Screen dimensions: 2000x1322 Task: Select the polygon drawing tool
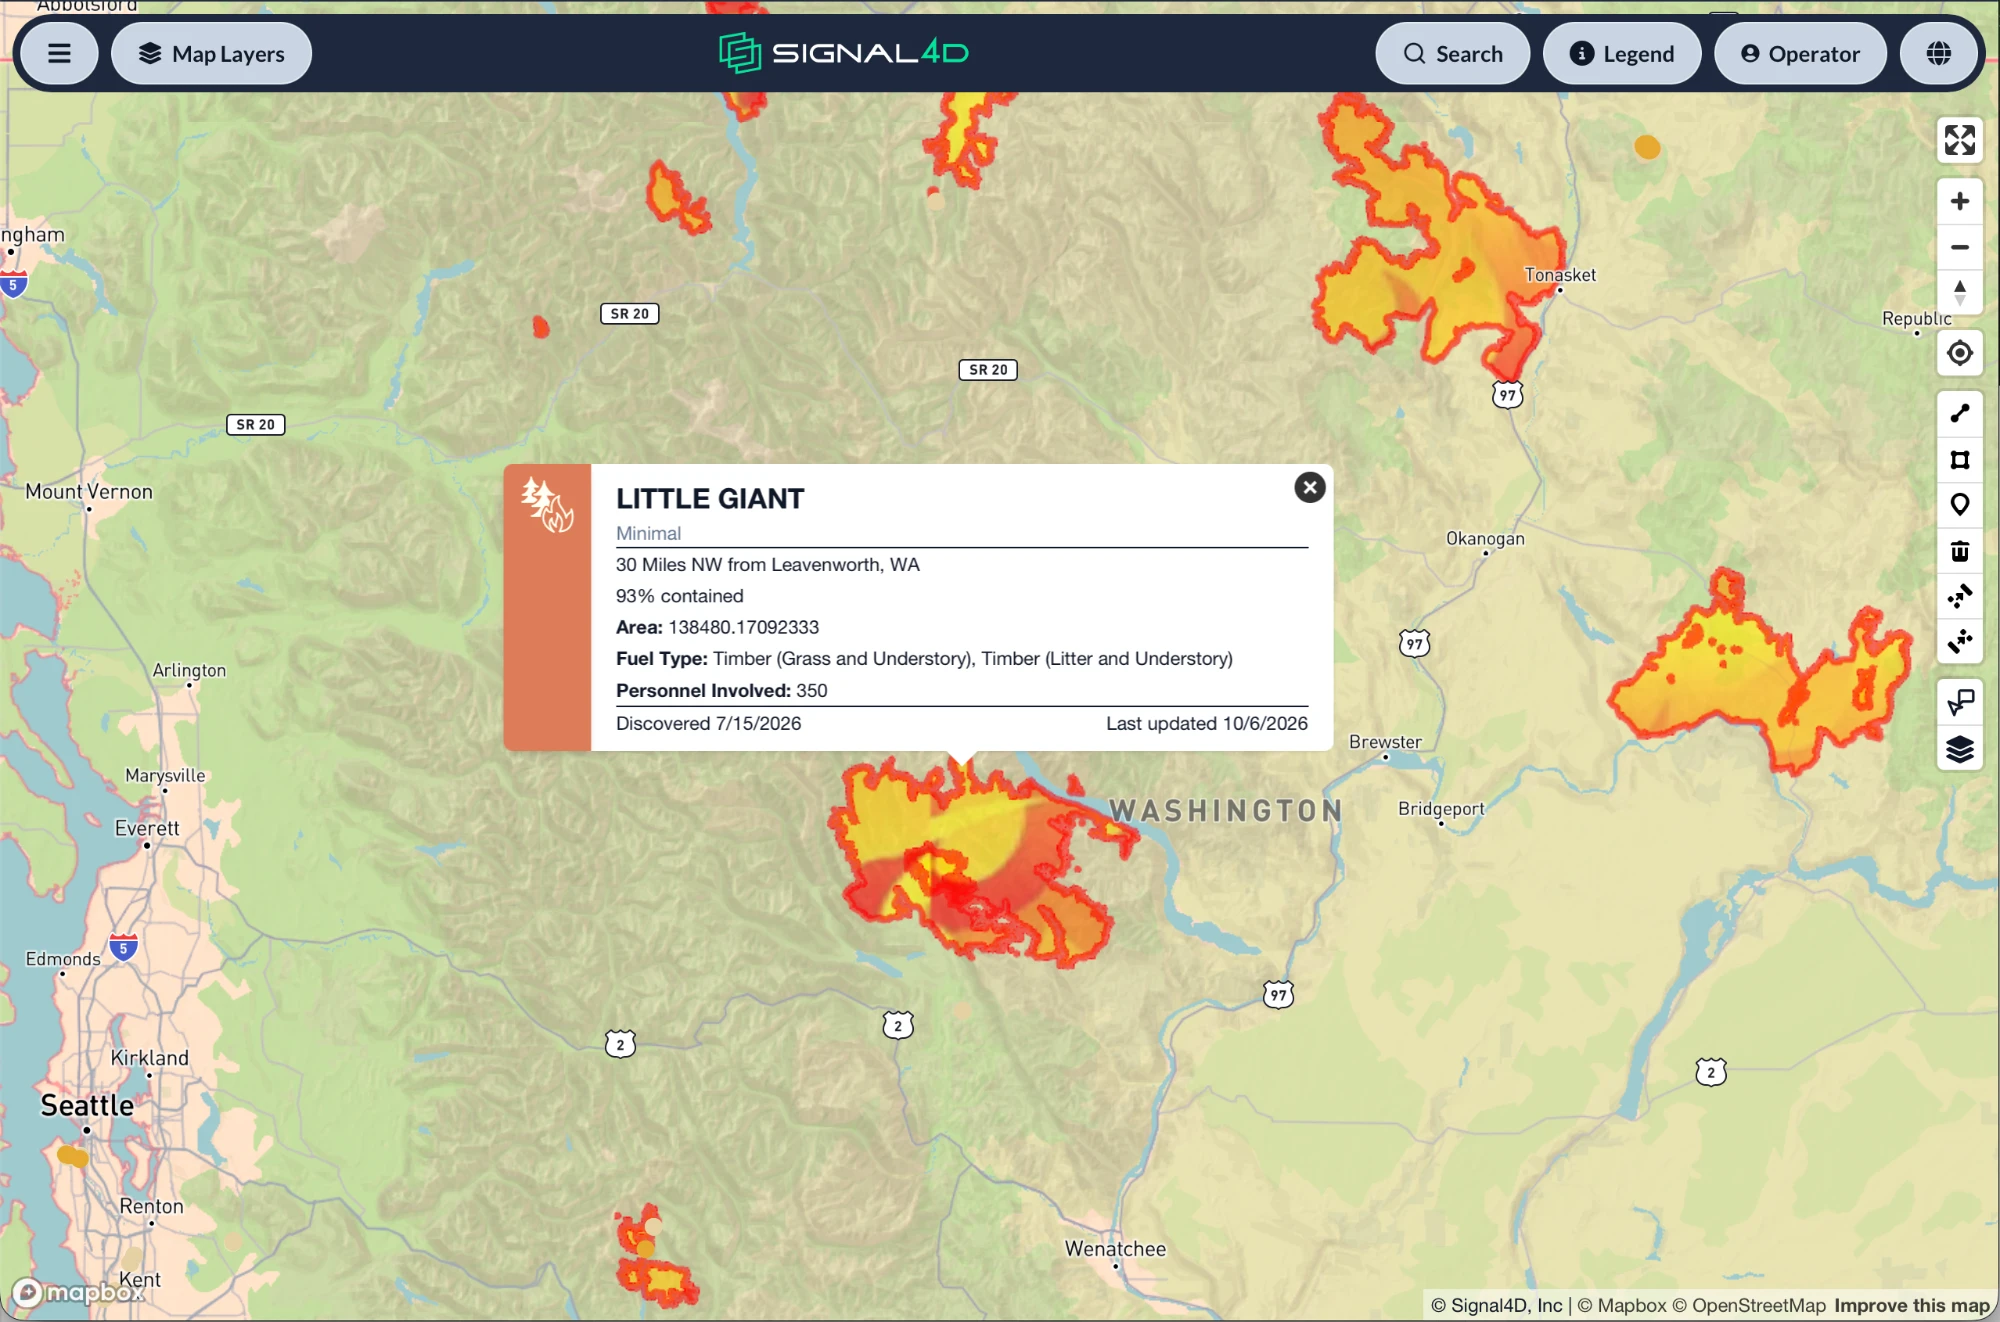(1959, 459)
